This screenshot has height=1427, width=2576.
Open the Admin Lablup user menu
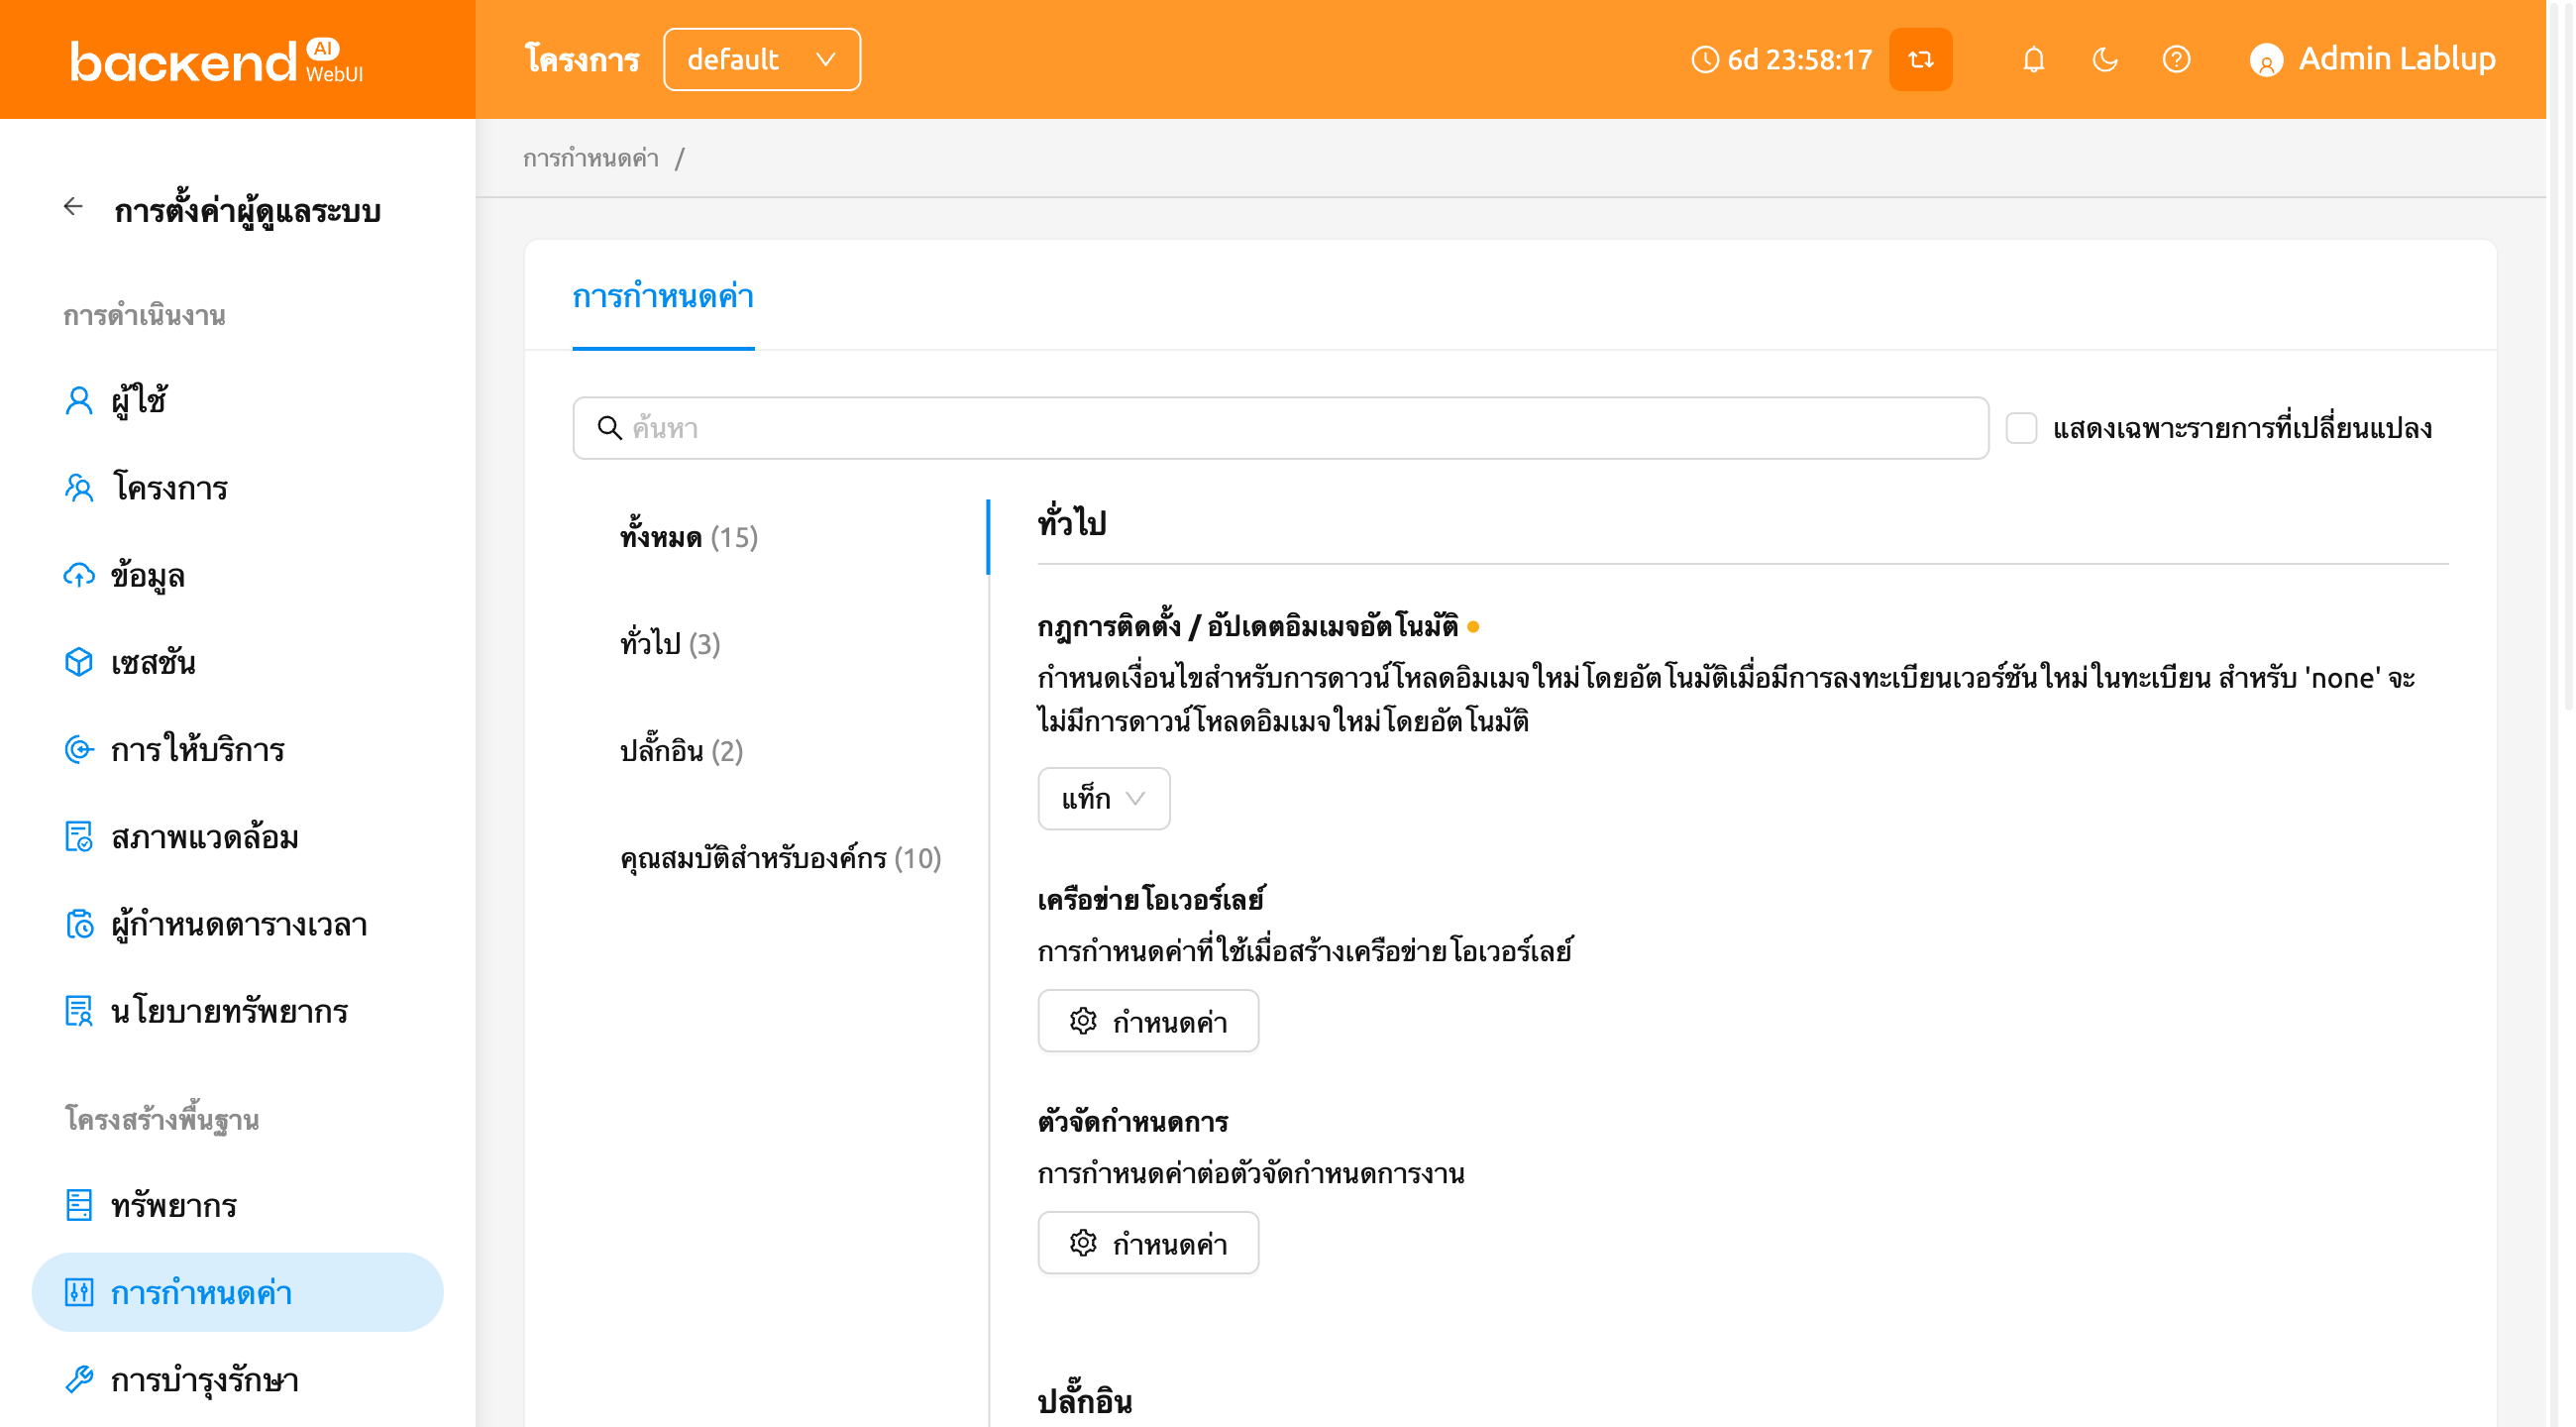[2372, 60]
